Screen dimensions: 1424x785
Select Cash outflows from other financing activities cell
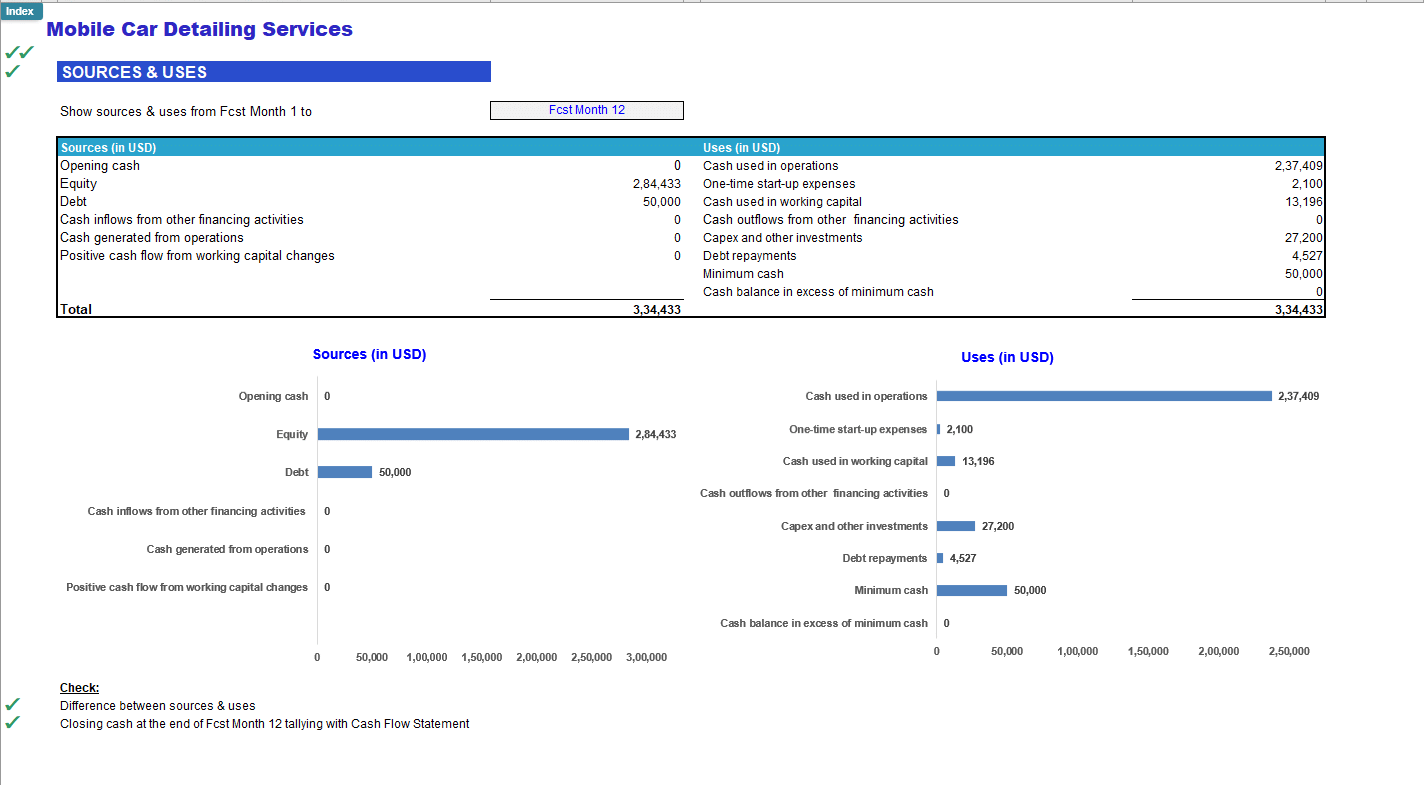831,220
